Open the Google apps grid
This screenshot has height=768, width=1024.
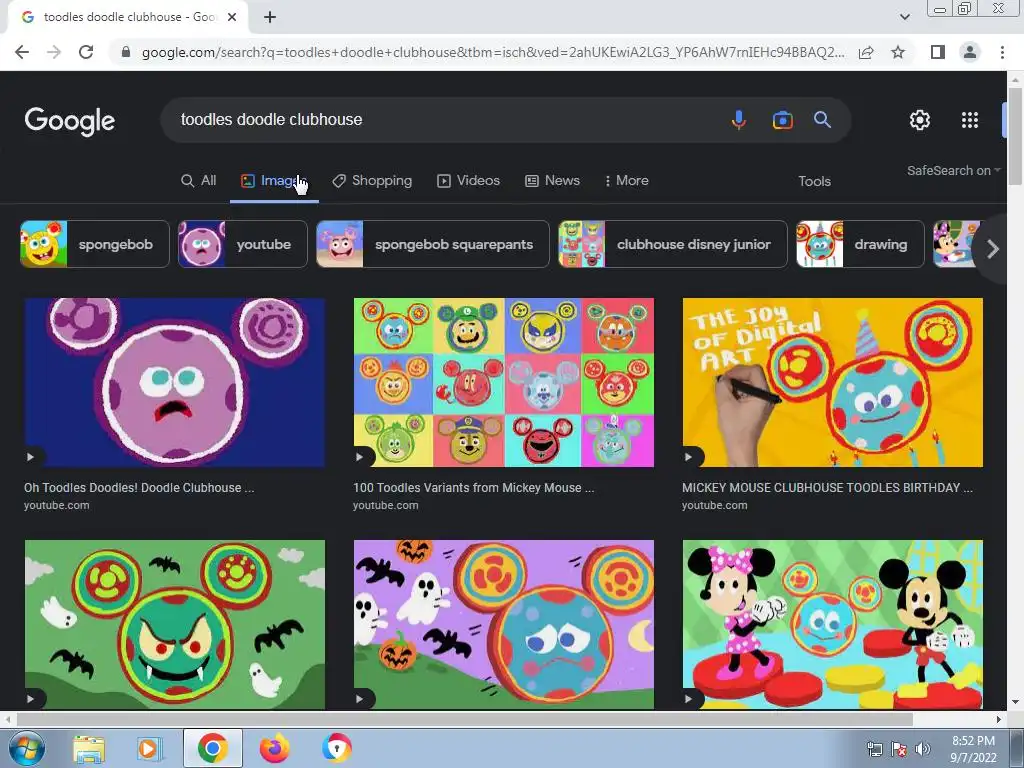pyautogui.click(x=970, y=120)
